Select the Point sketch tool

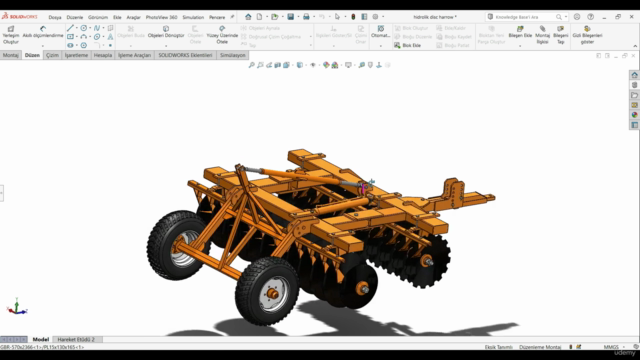(110, 45)
